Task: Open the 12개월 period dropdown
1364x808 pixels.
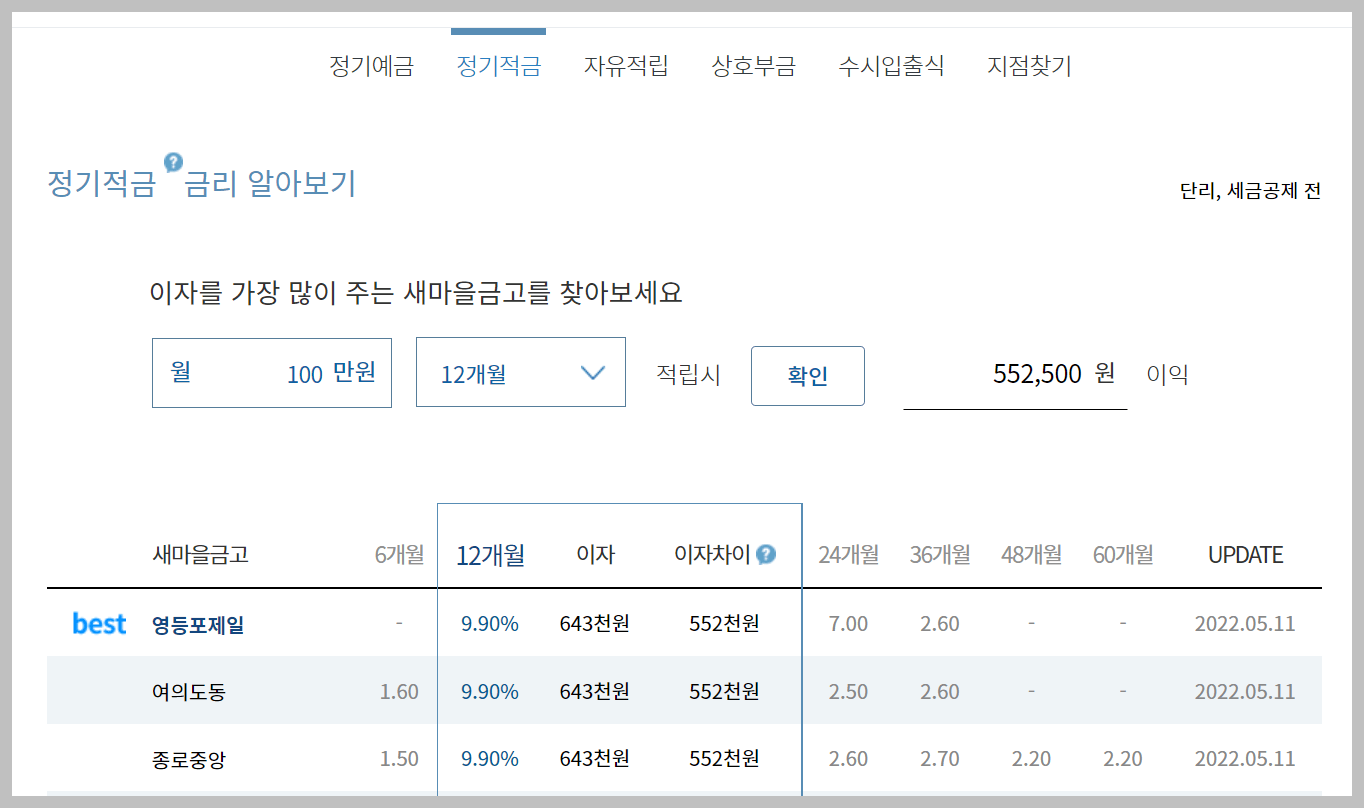Action: (x=521, y=372)
